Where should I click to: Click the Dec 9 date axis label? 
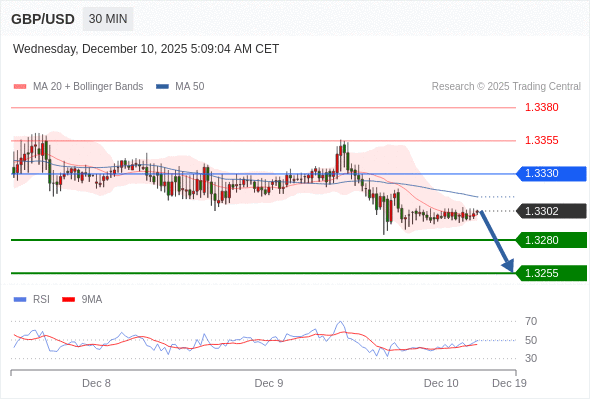[269, 383]
